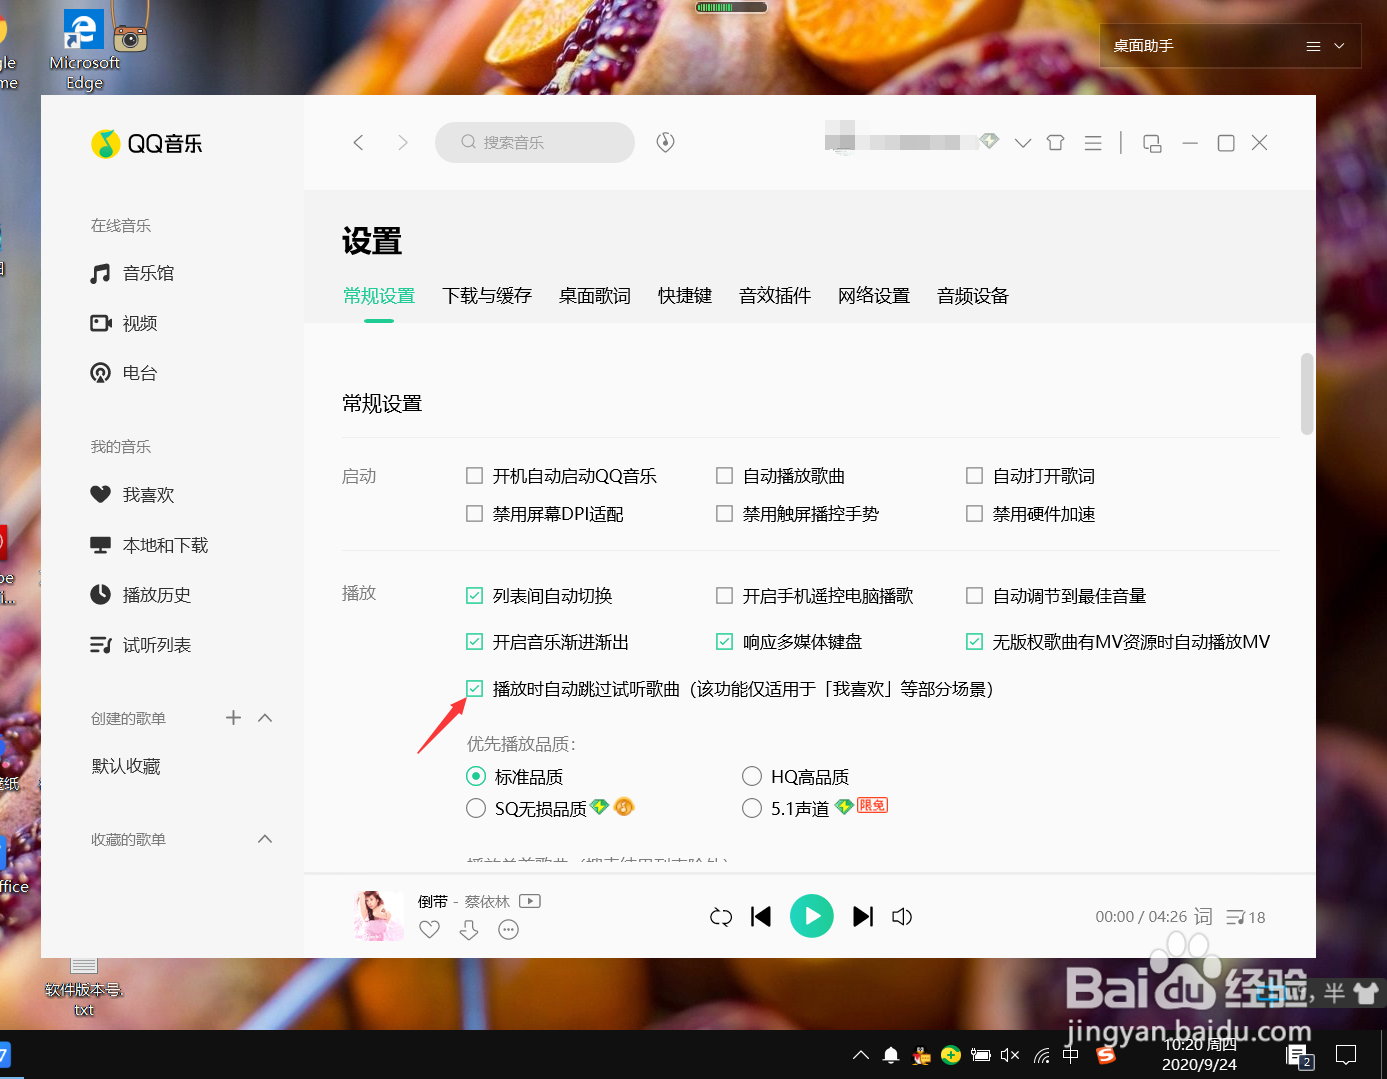Download the current song icon
Viewport: 1387px width, 1079px height.
[x=469, y=930]
